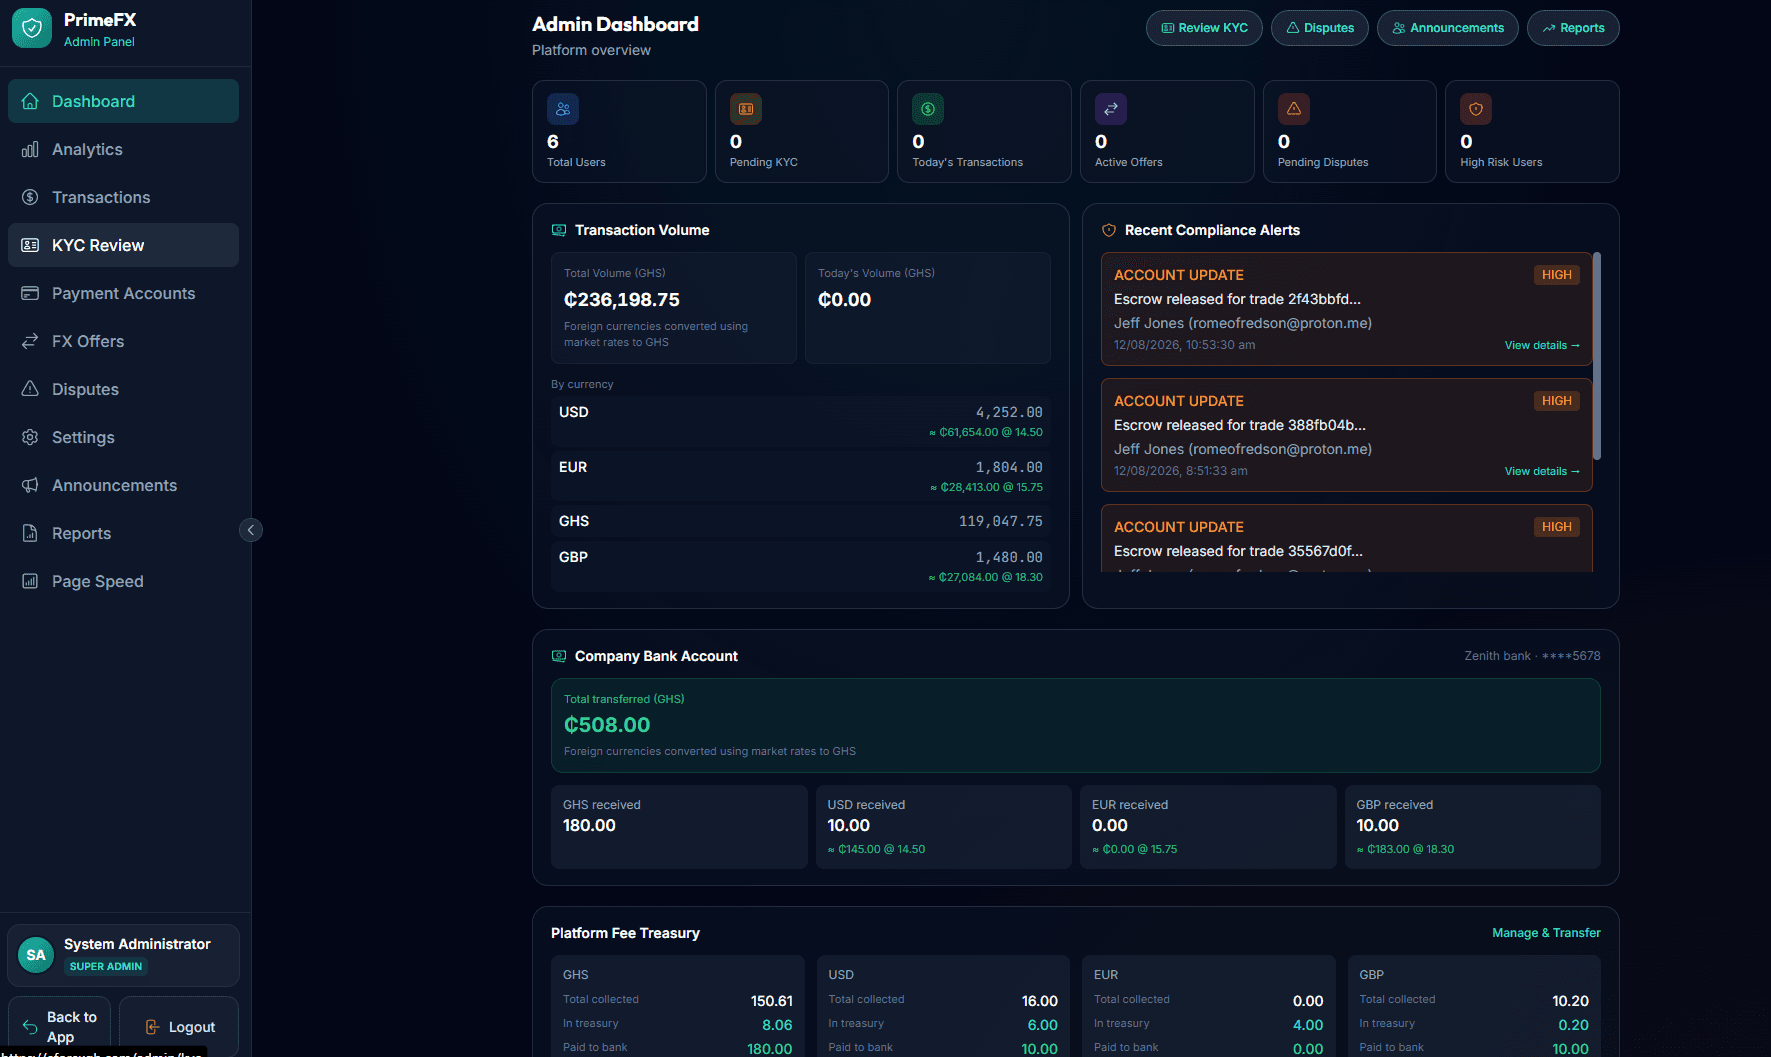Click the GBP volume row 1,480.00
1771x1057 pixels.
(x=800, y=566)
